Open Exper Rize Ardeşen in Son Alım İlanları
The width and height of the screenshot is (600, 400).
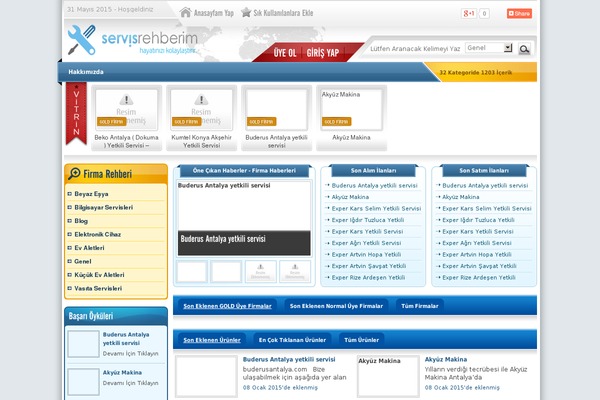[x=368, y=278]
